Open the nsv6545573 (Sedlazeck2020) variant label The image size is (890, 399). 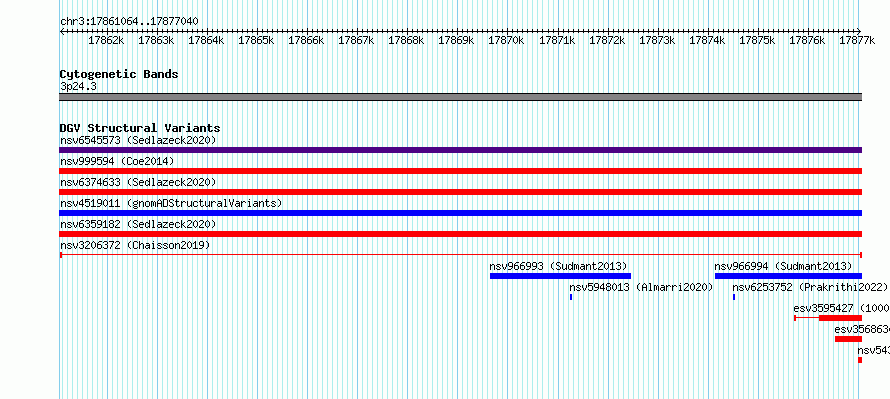click(138, 140)
